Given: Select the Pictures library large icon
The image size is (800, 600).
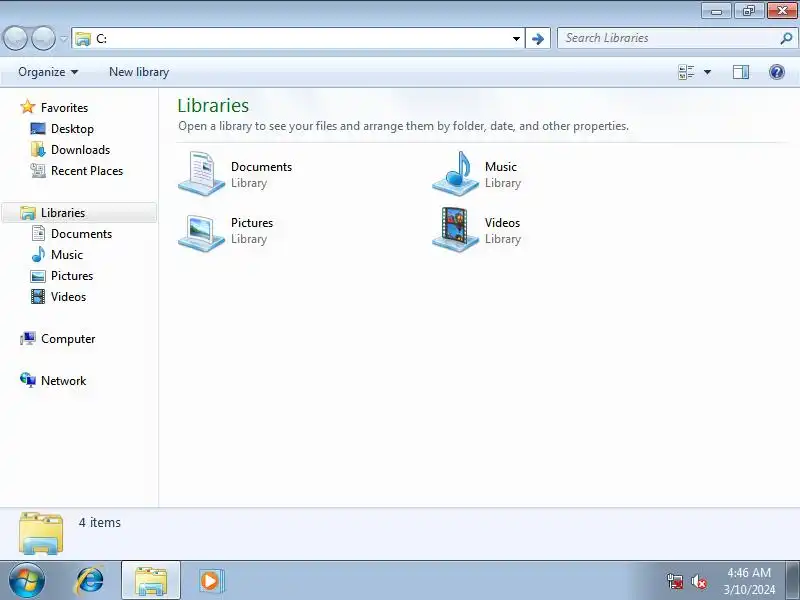Looking at the screenshot, I should 201,233.
